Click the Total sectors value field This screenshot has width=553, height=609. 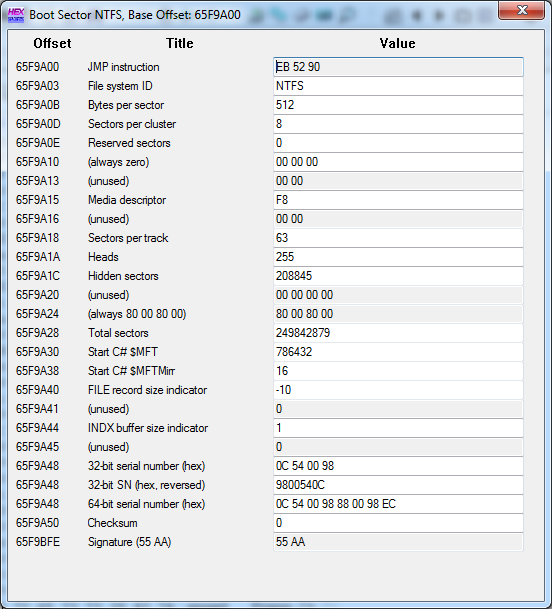tap(398, 333)
